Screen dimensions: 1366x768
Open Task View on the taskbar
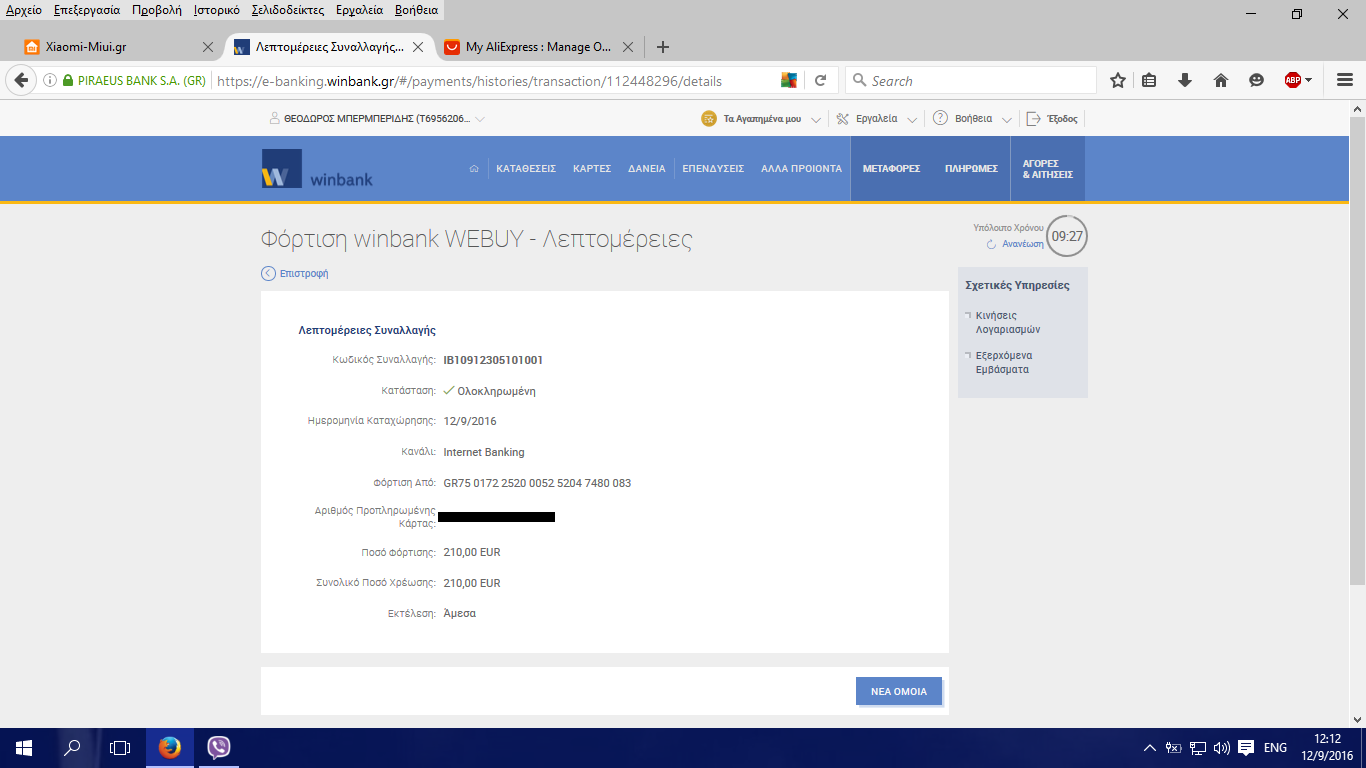click(x=120, y=747)
